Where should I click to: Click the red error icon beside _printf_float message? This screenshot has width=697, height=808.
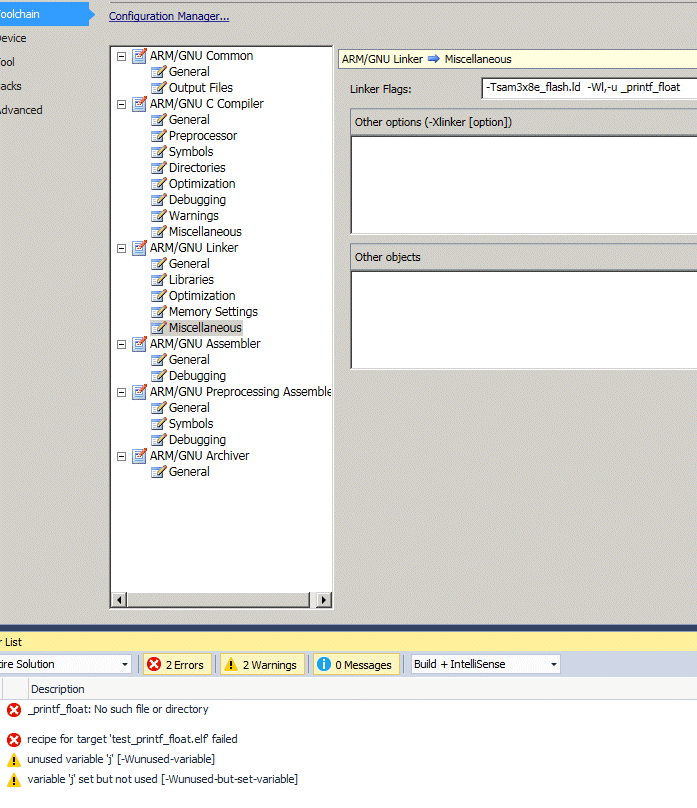(14, 710)
